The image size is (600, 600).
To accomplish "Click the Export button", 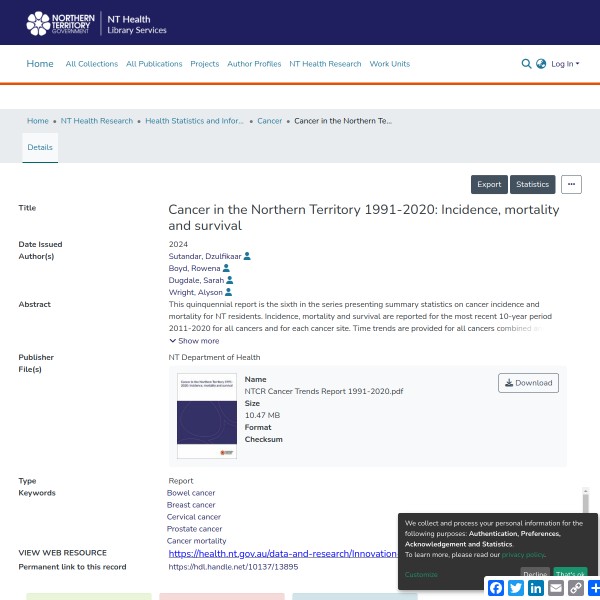I will (489, 184).
